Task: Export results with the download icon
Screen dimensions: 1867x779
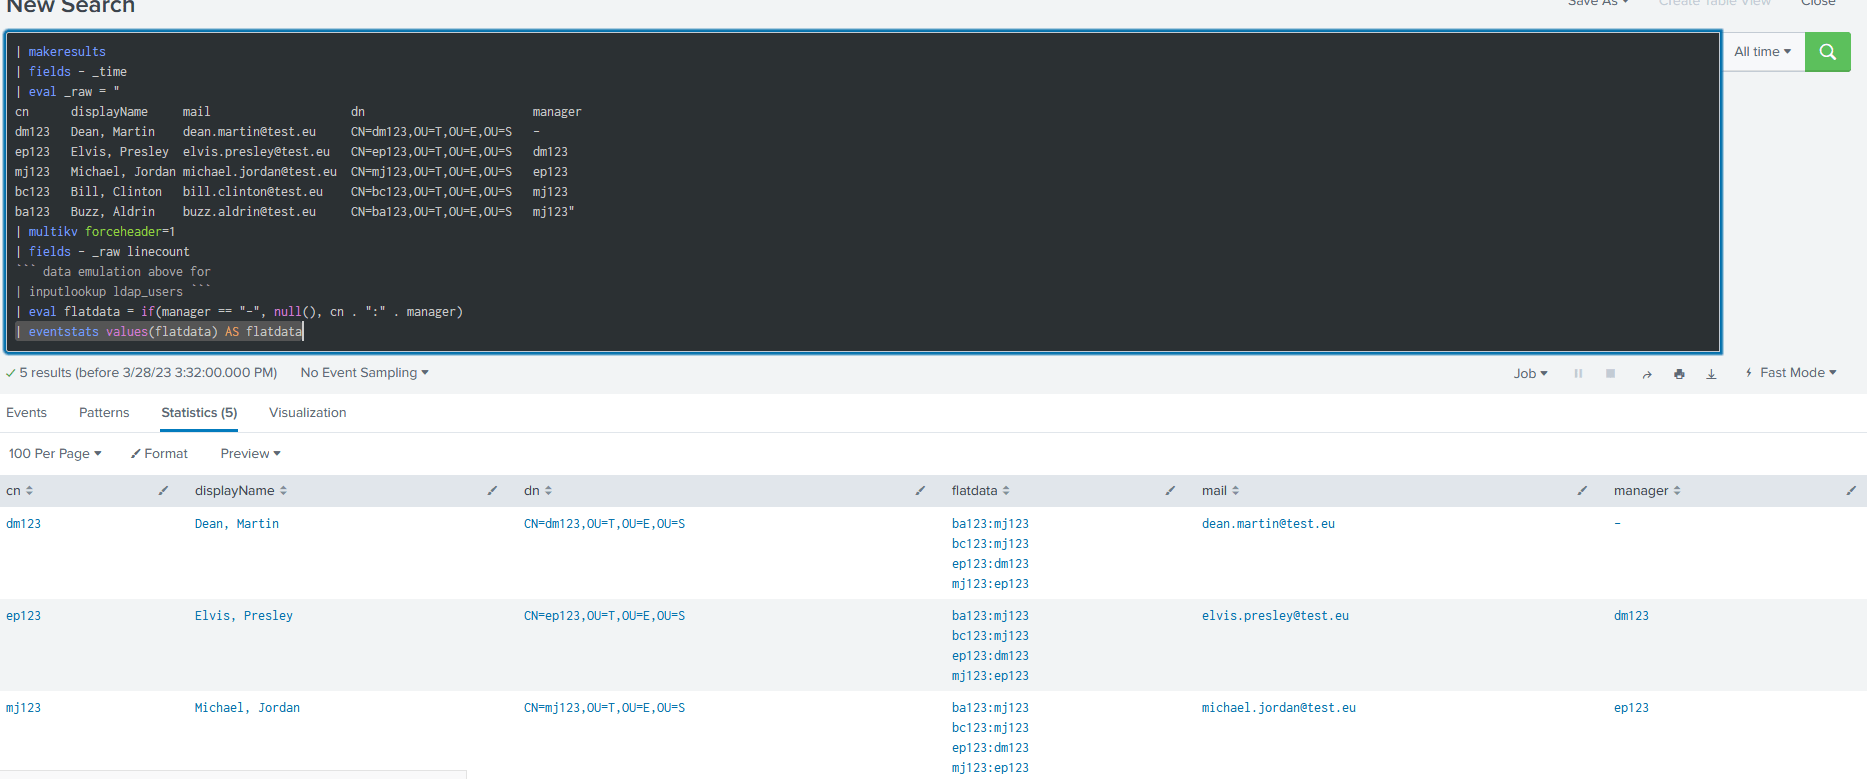Action: click(1711, 374)
